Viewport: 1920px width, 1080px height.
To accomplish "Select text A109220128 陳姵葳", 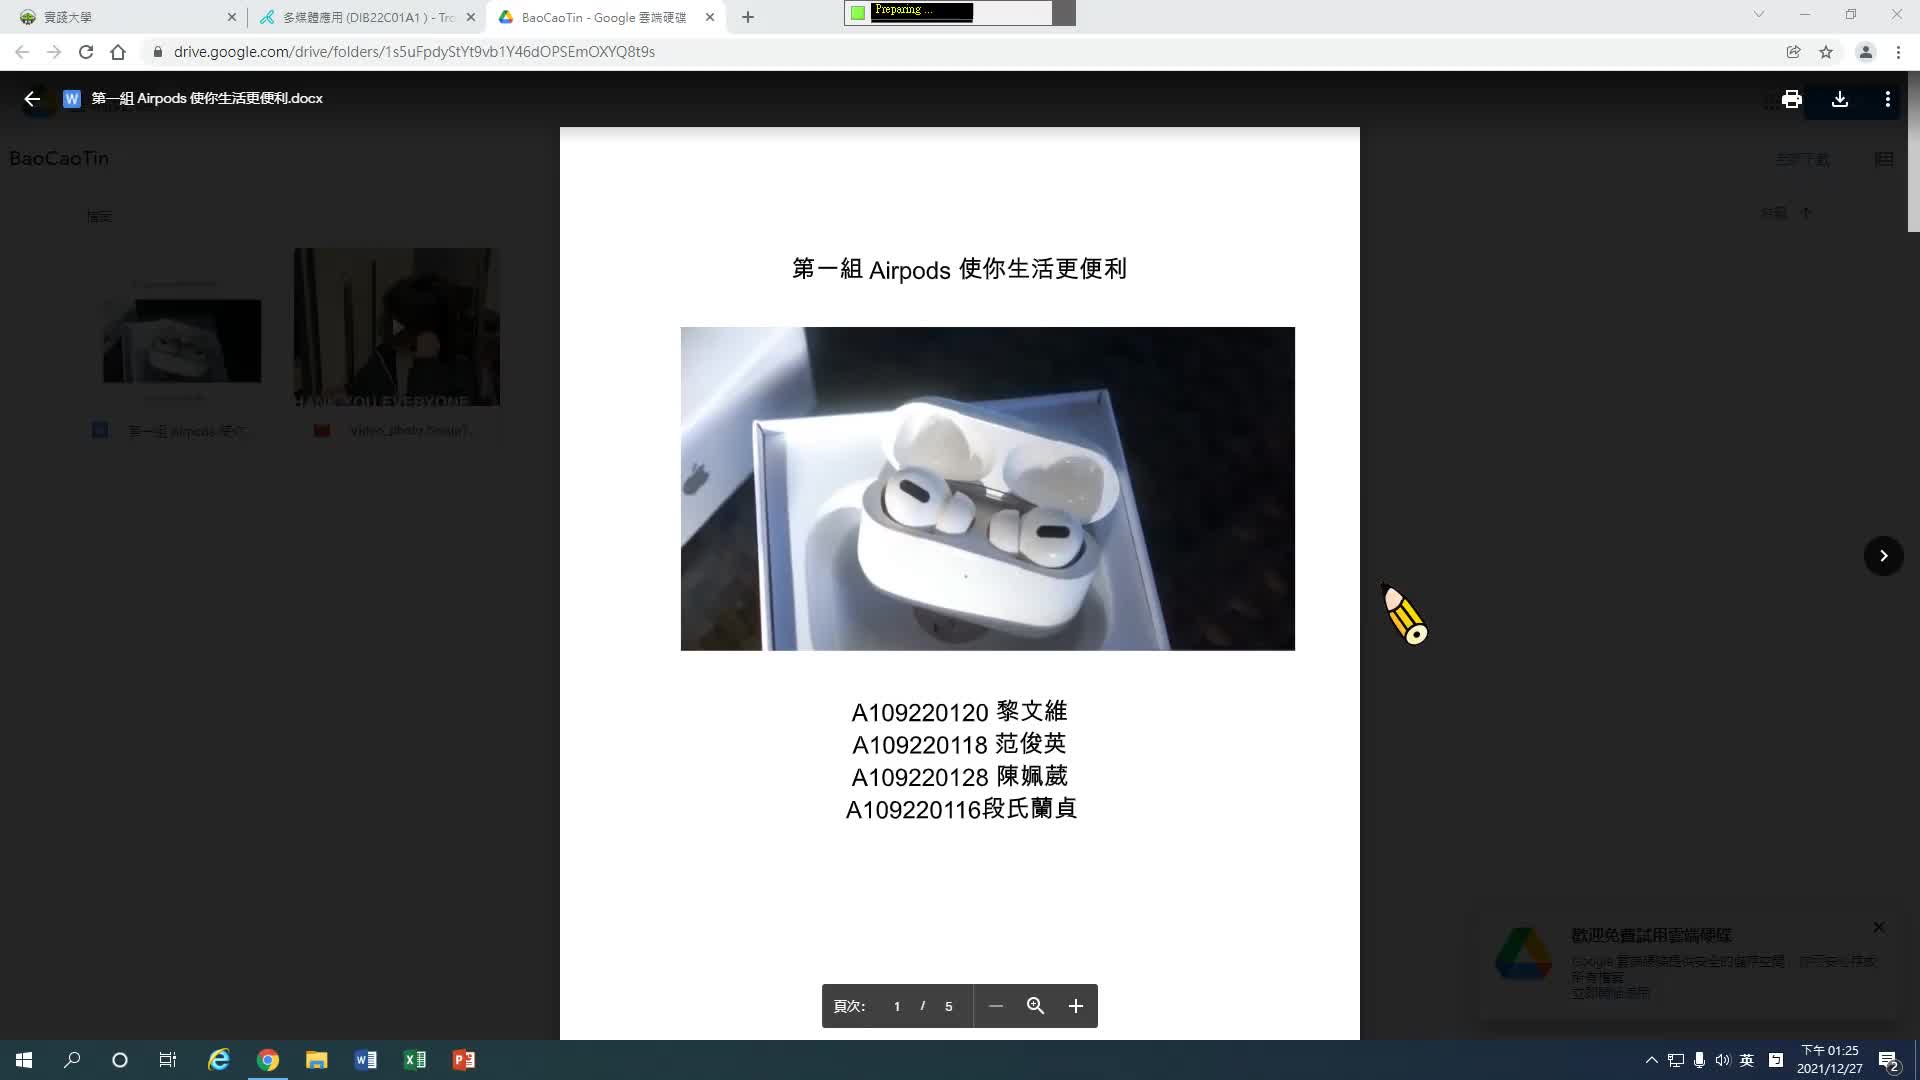I will (959, 777).
